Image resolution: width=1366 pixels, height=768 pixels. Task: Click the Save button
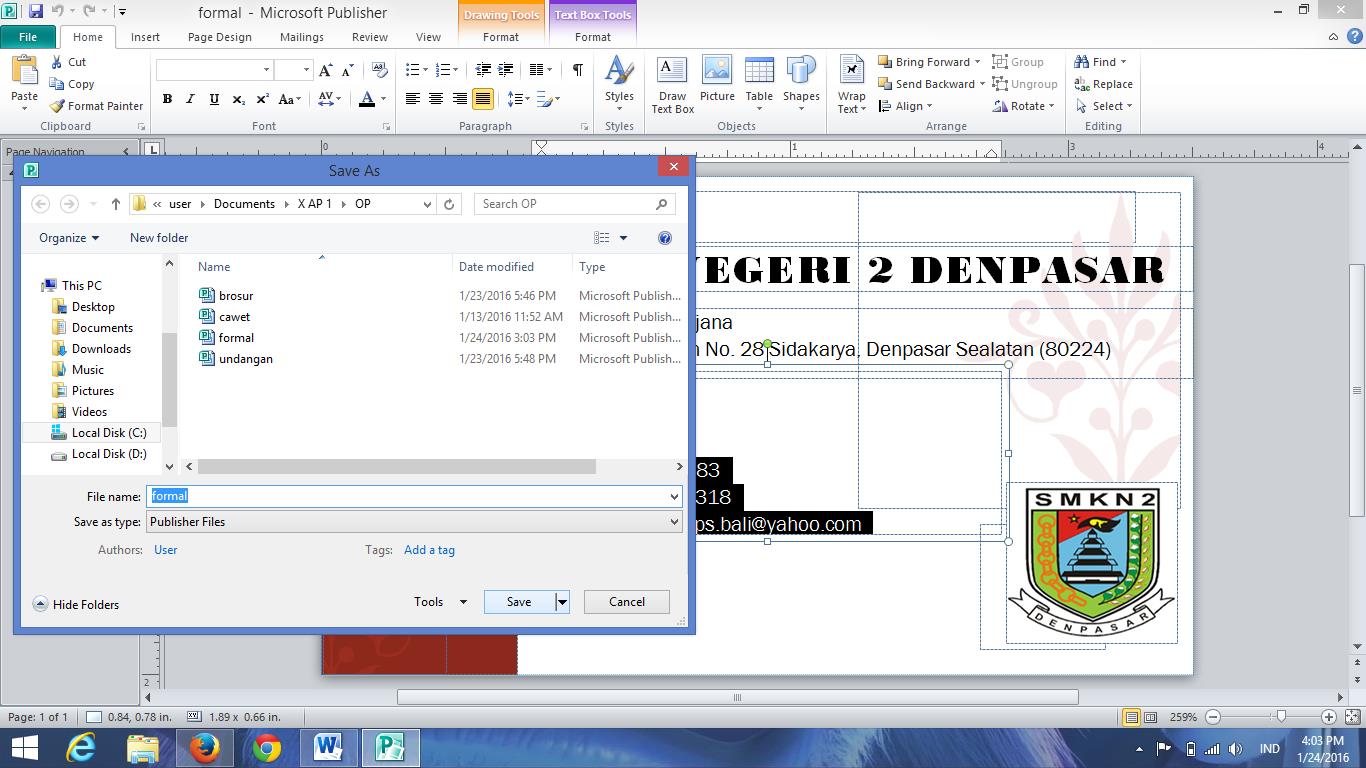click(x=518, y=601)
